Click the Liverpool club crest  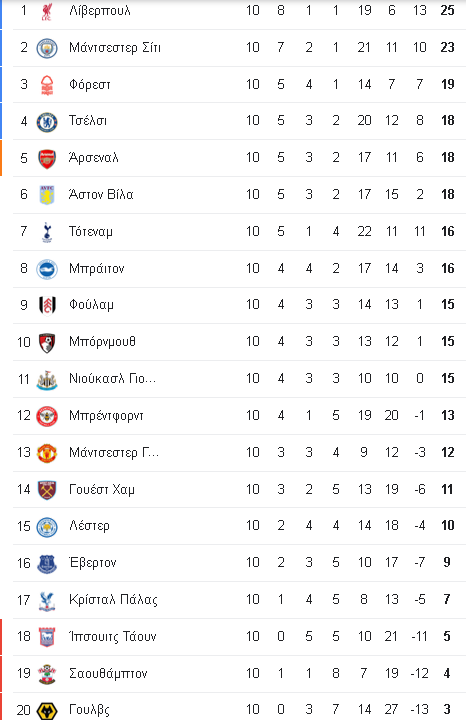click(46, 11)
